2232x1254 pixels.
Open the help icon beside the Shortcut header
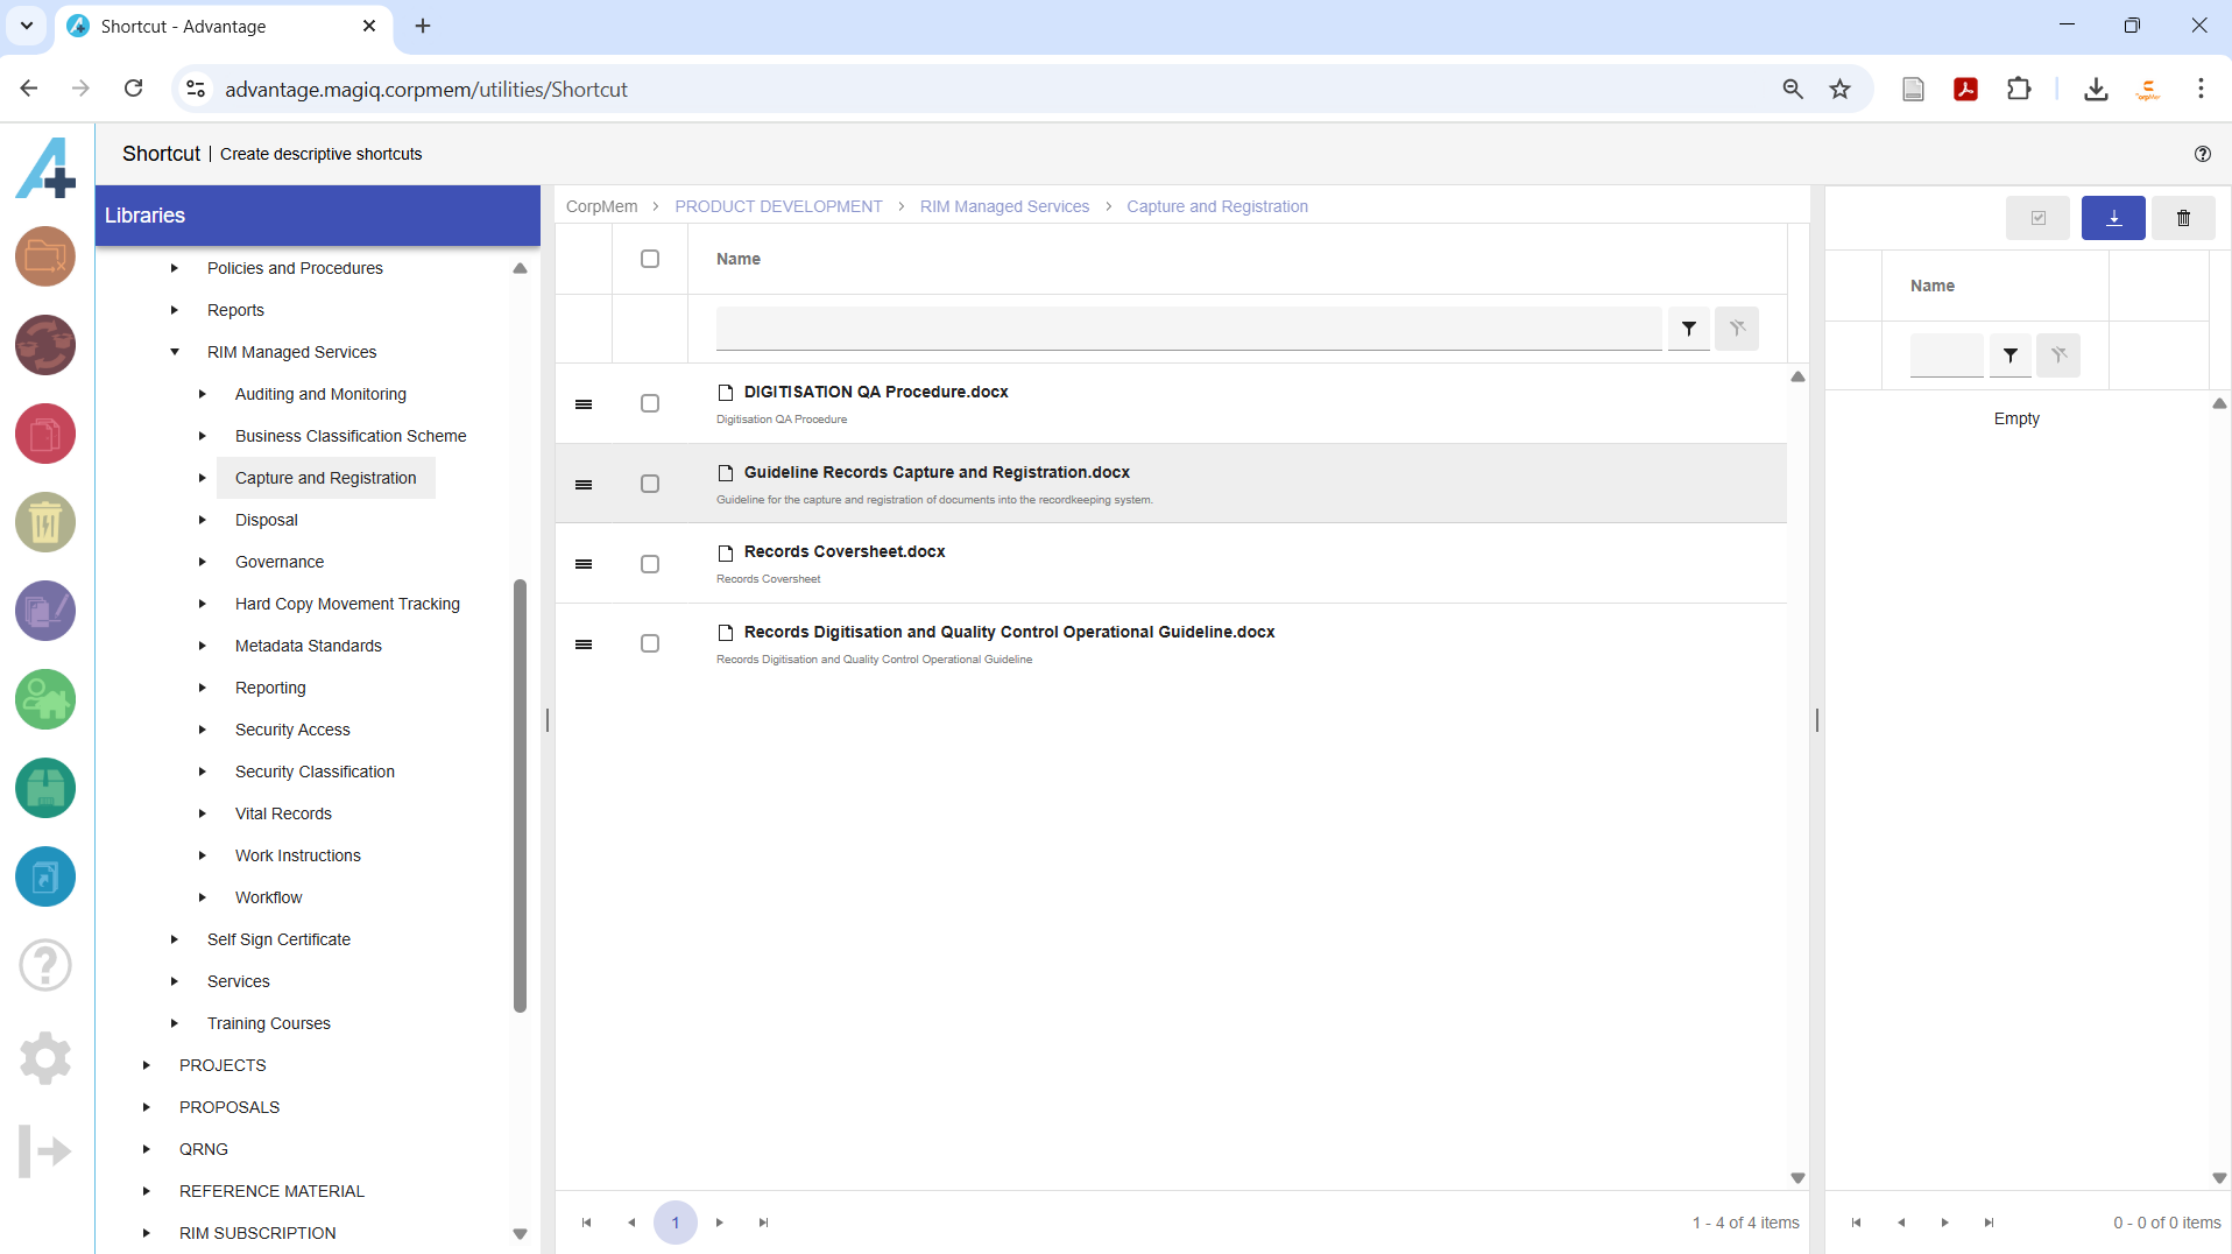2203,153
